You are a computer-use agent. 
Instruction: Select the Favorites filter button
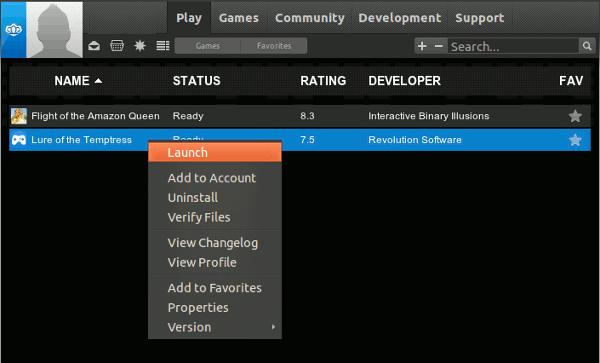[x=274, y=46]
